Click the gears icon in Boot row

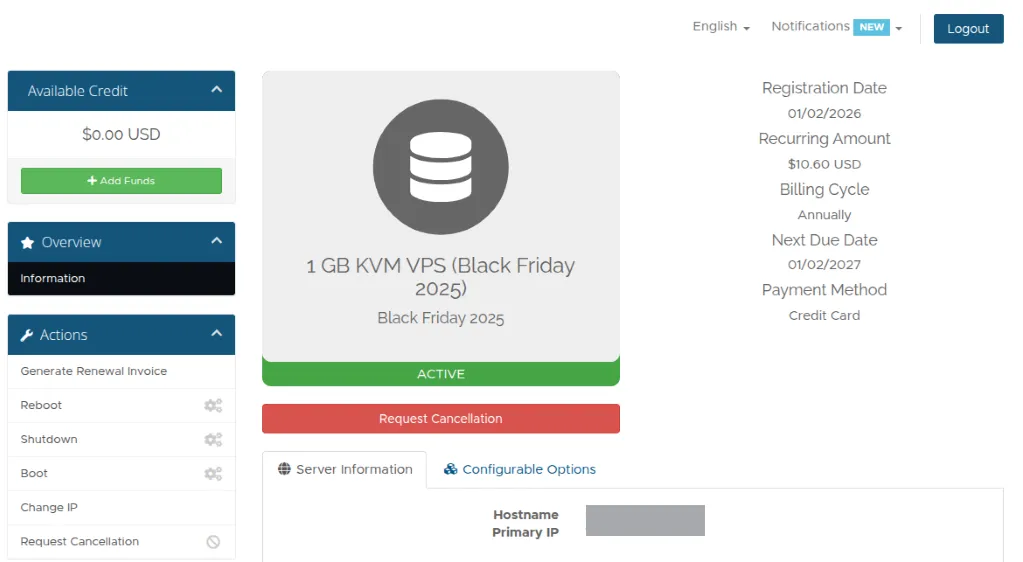click(213, 473)
